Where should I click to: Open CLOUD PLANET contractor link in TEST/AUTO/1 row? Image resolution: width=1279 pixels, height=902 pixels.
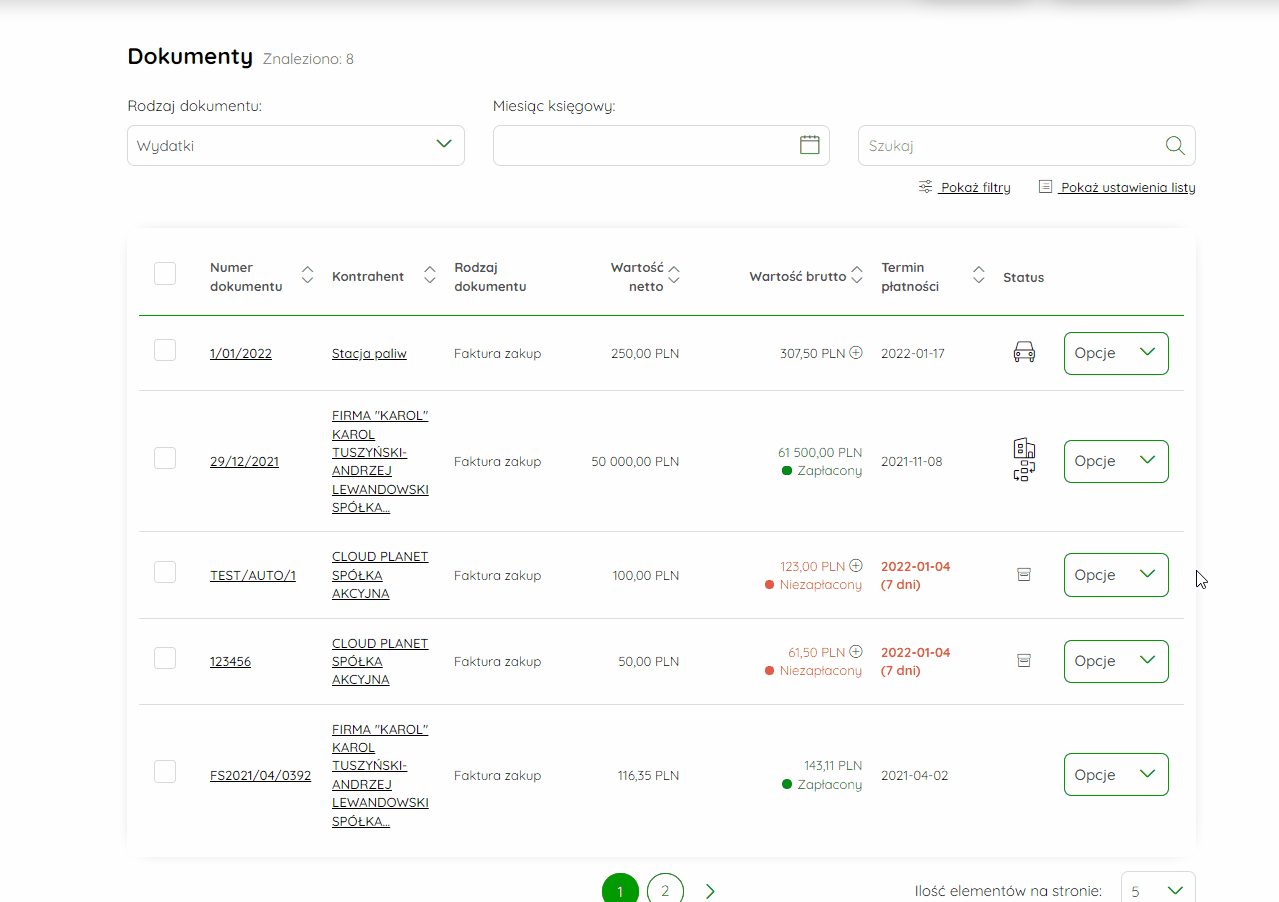tap(380, 575)
